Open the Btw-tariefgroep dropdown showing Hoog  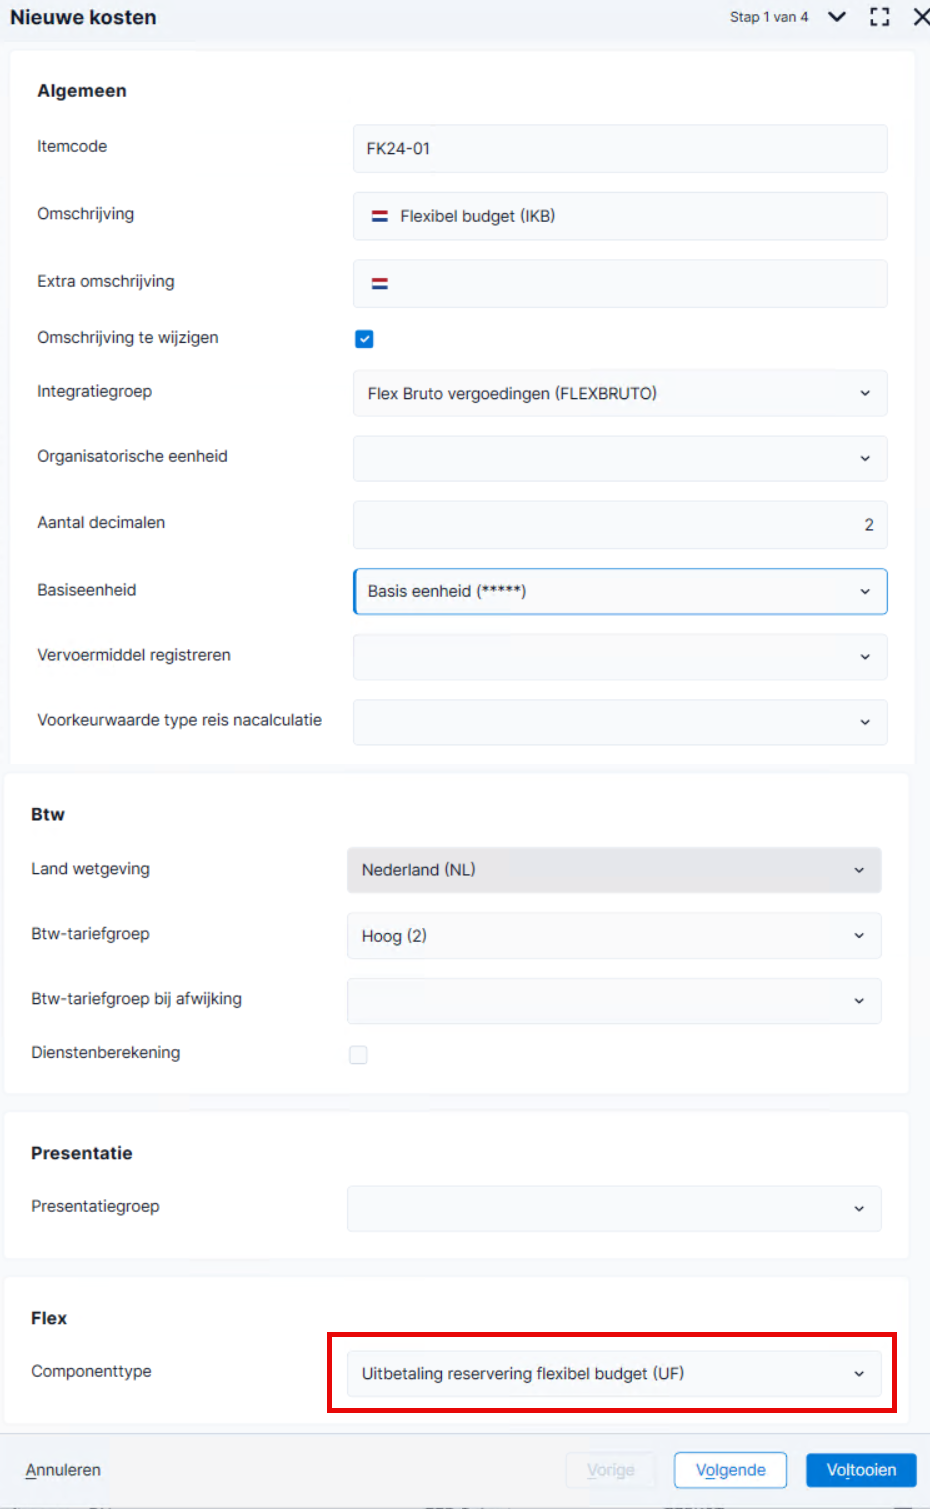(614, 936)
